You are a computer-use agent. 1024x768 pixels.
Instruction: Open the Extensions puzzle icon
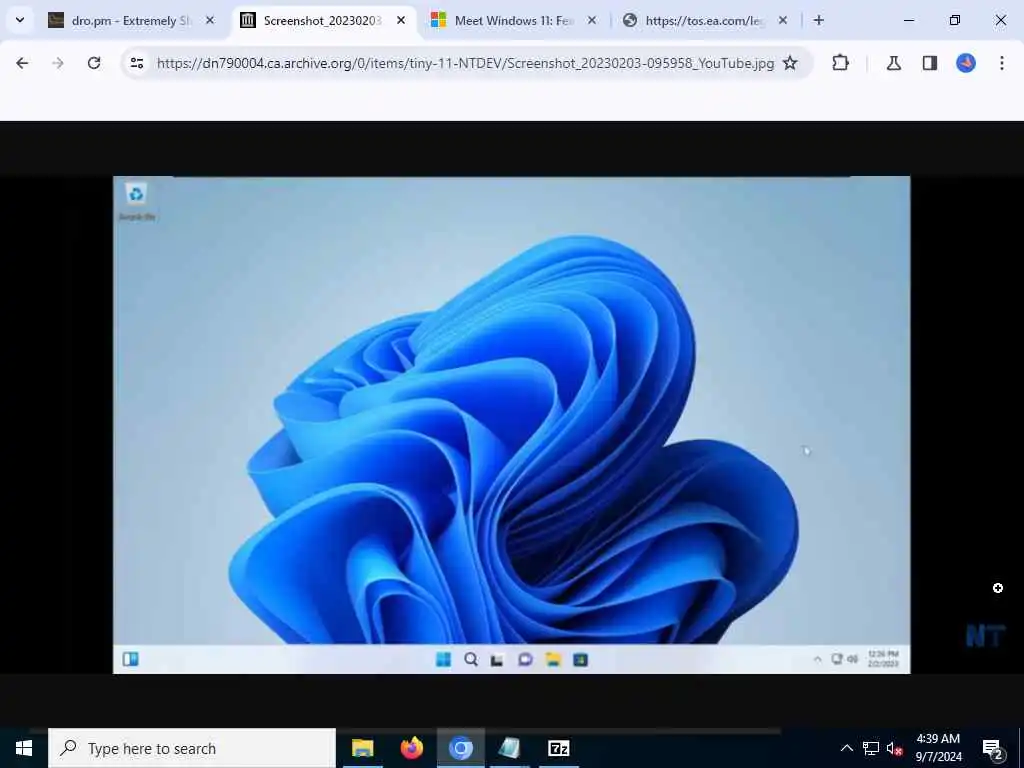840,63
